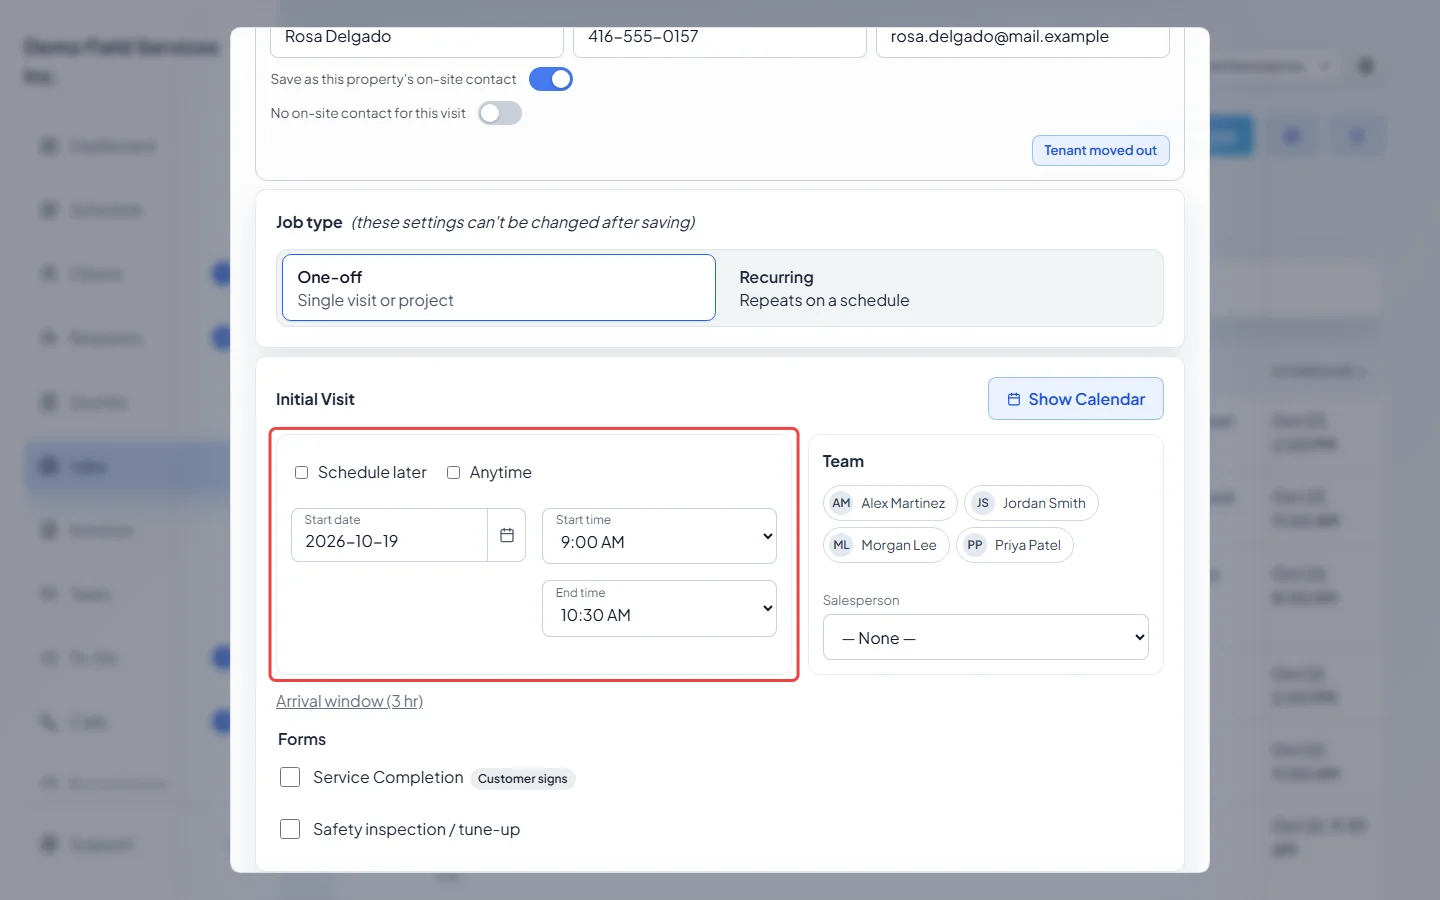This screenshot has width=1440, height=900.
Task: Select the One-off job type
Action: [x=499, y=288]
